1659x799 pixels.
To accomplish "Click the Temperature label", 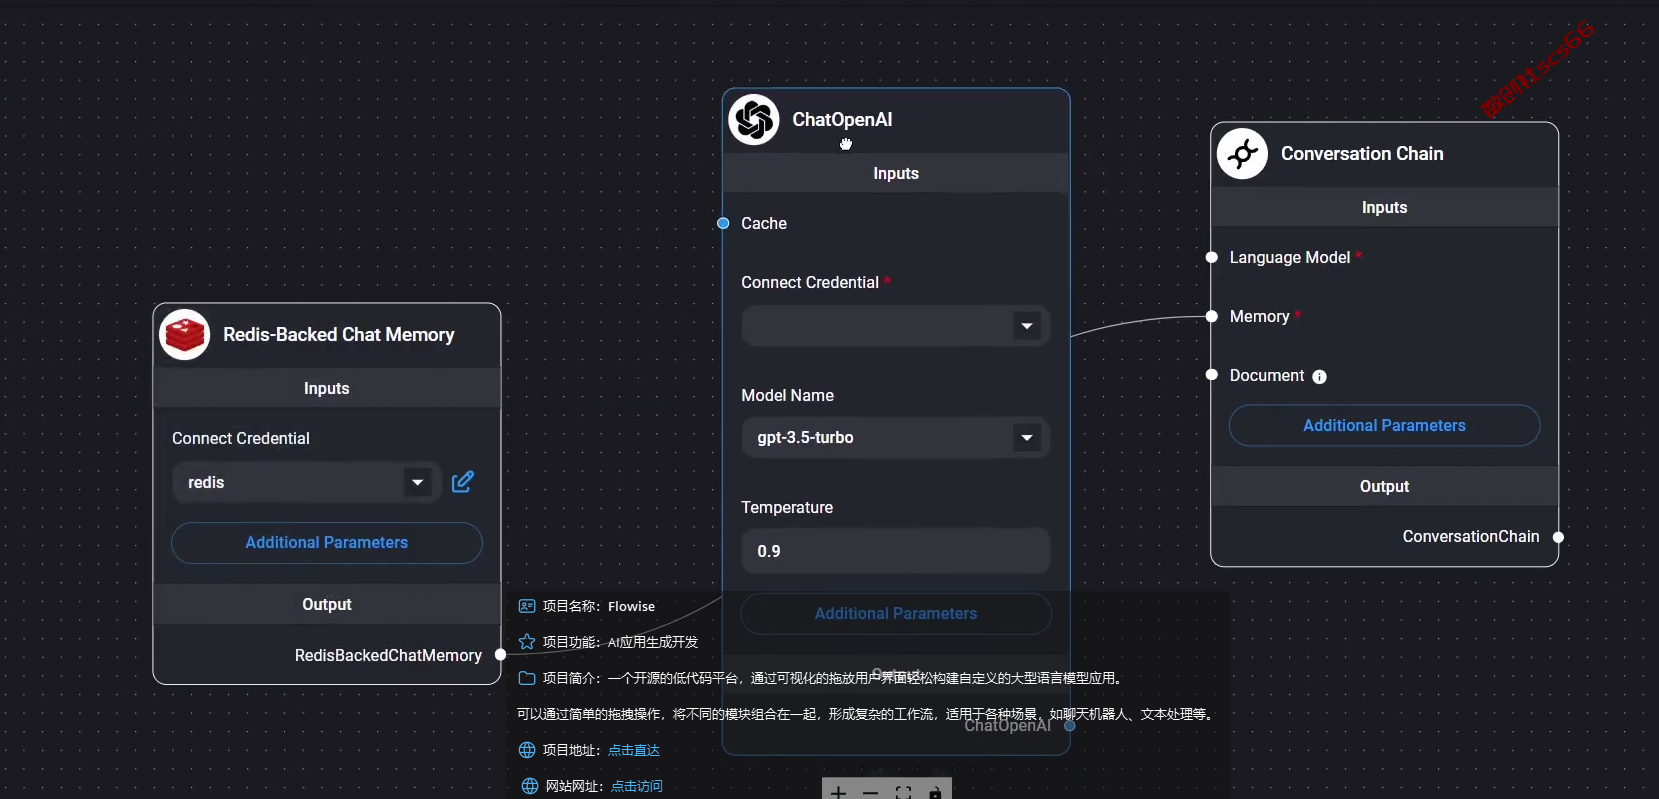I will pos(787,508).
